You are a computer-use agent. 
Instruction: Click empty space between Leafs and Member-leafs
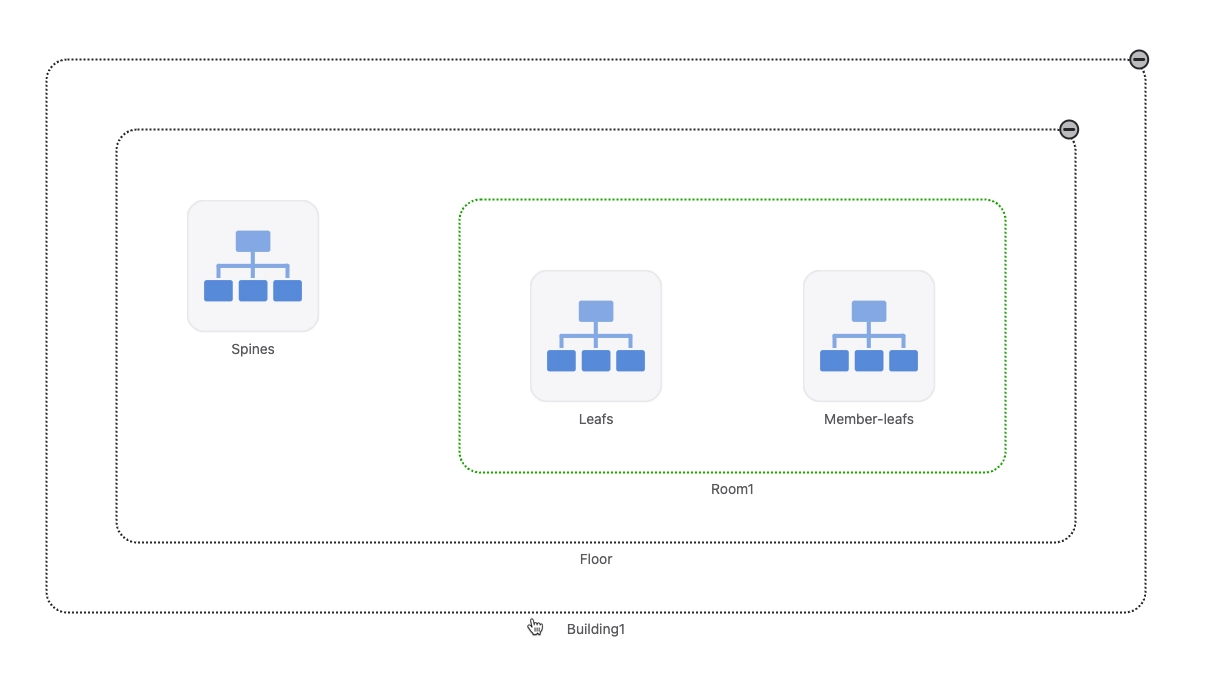tap(732, 336)
